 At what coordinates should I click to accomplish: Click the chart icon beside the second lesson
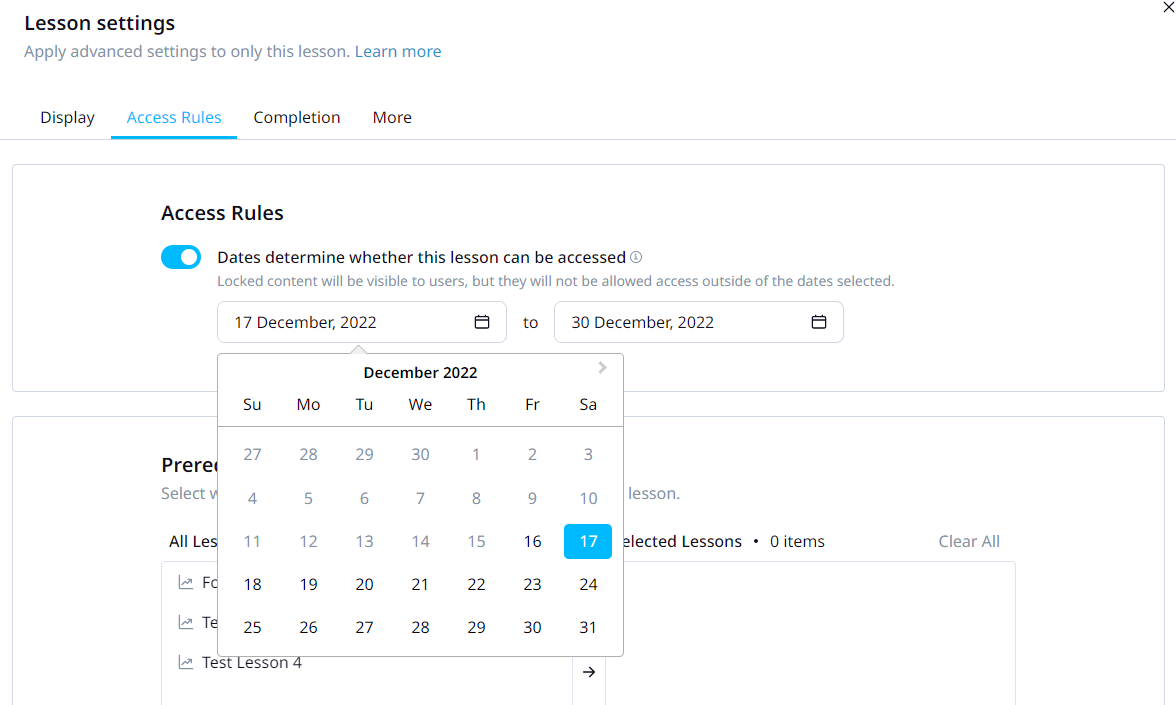(x=185, y=621)
